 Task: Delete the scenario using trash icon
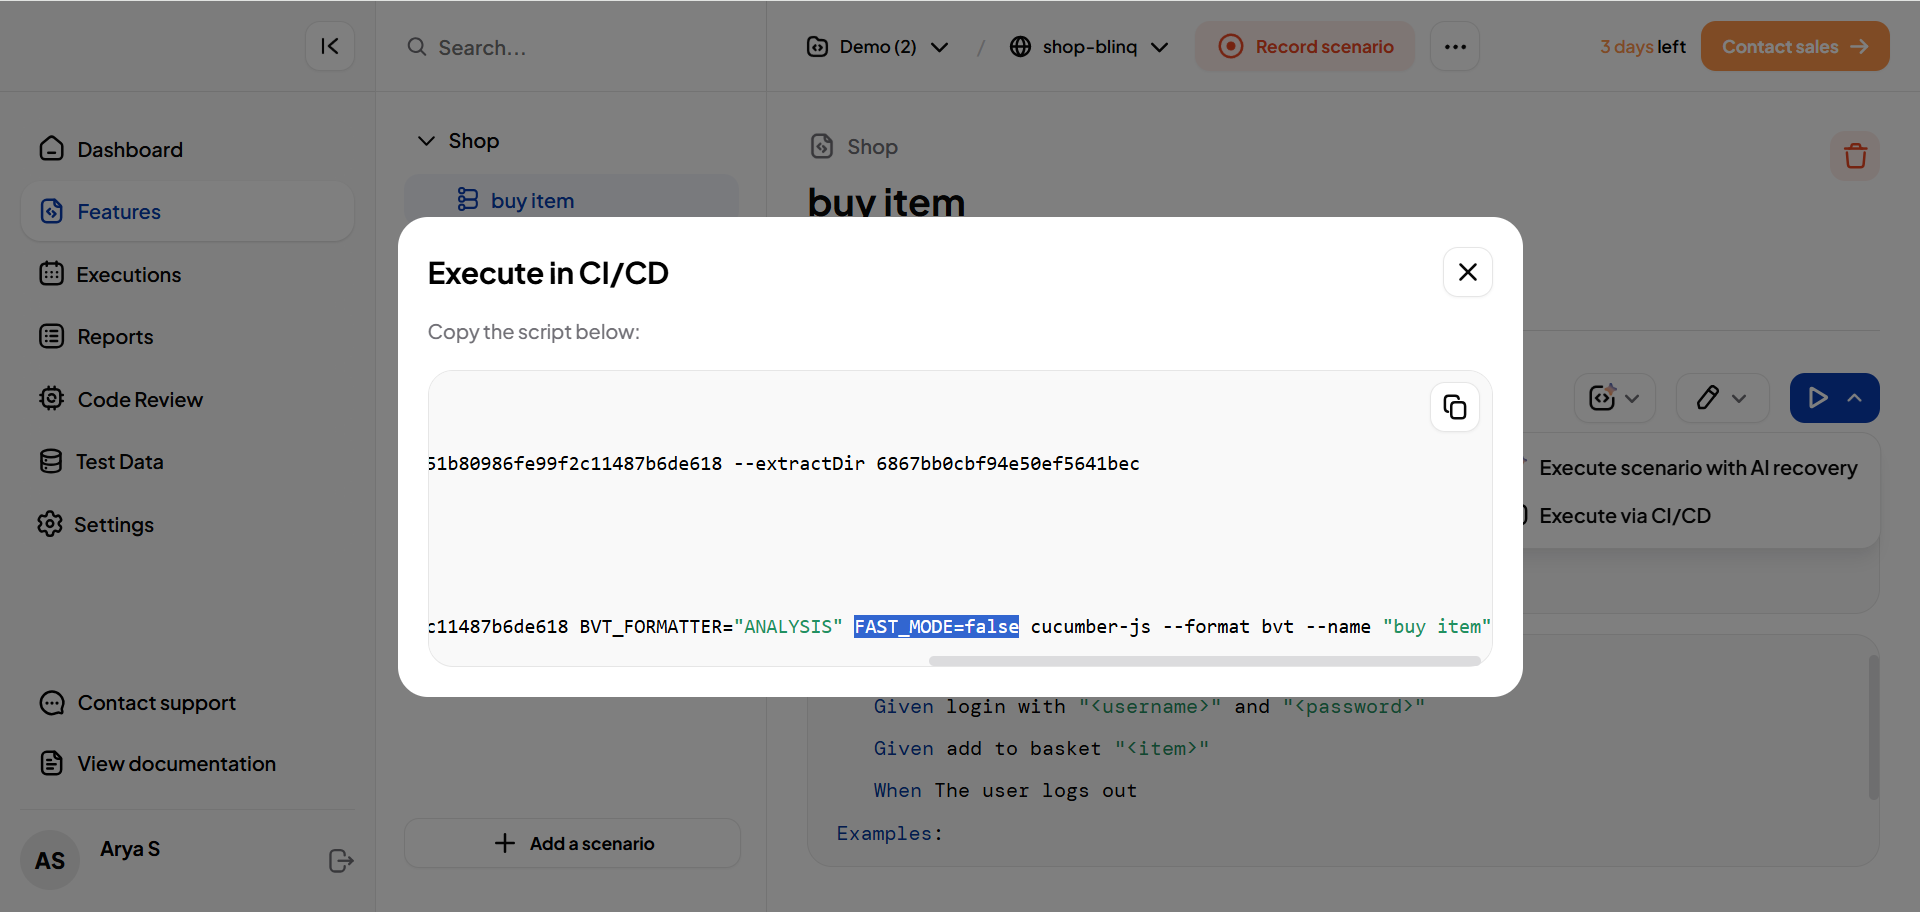click(x=1854, y=156)
